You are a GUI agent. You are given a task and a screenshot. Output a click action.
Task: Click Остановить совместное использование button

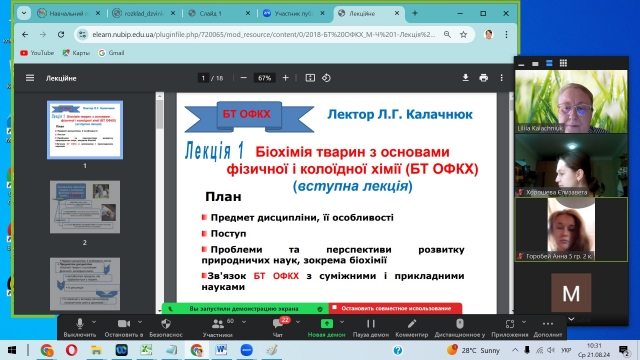click(396, 309)
